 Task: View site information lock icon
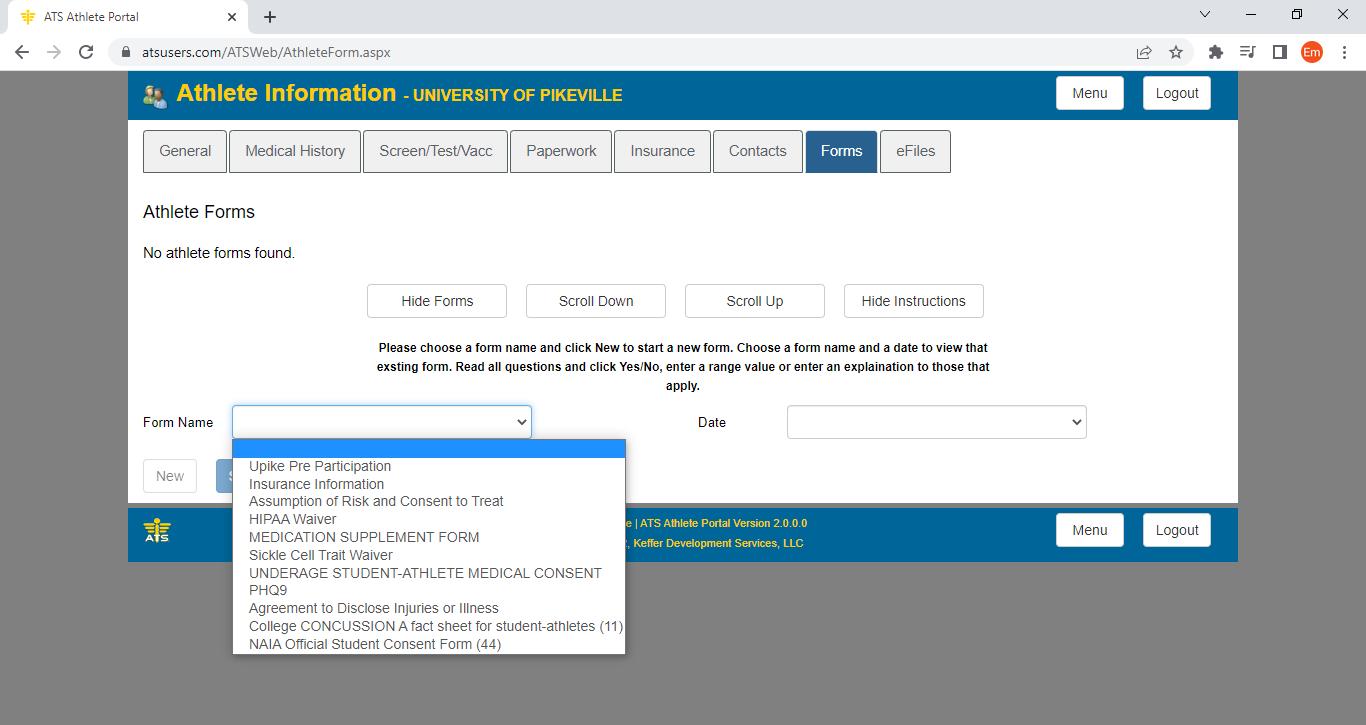(125, 52)
